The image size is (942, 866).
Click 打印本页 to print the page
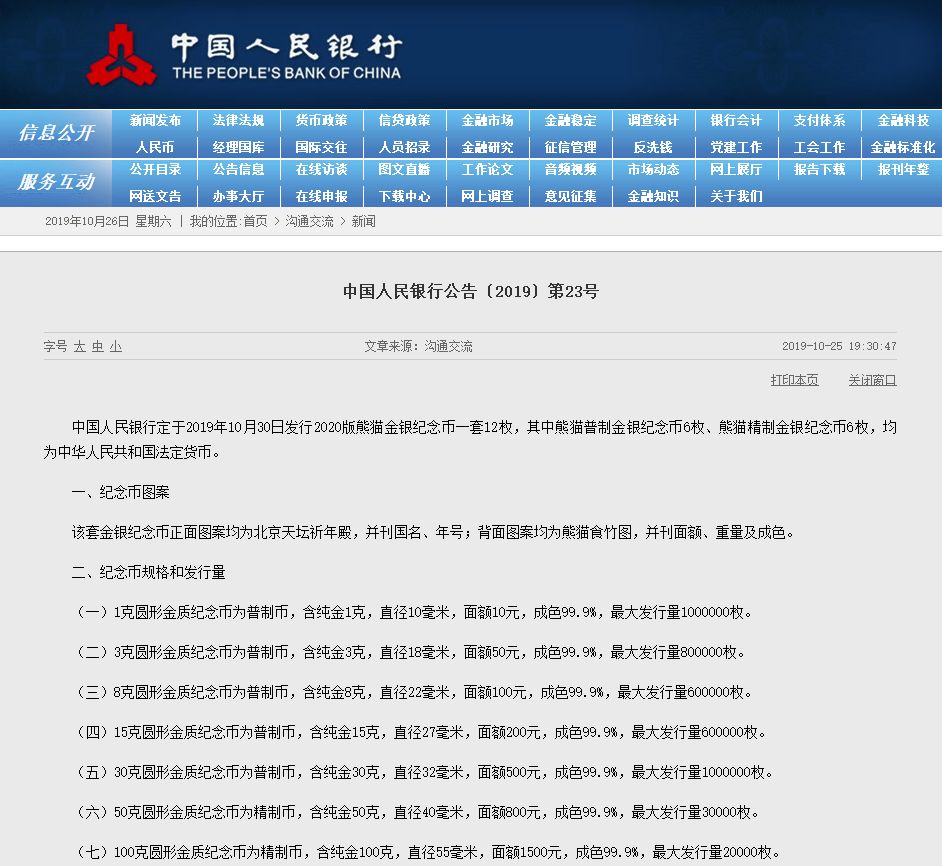(x=794, y=380)
